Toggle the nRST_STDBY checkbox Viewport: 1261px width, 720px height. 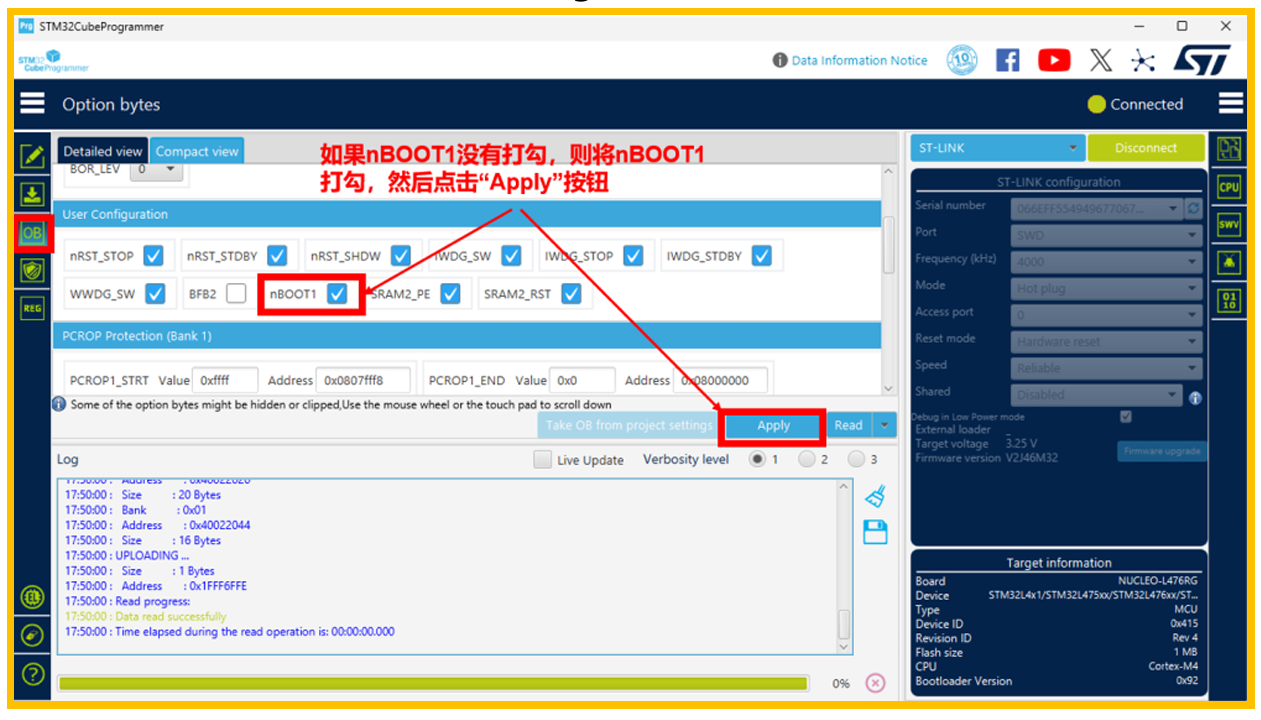click(x=277, y=256)
